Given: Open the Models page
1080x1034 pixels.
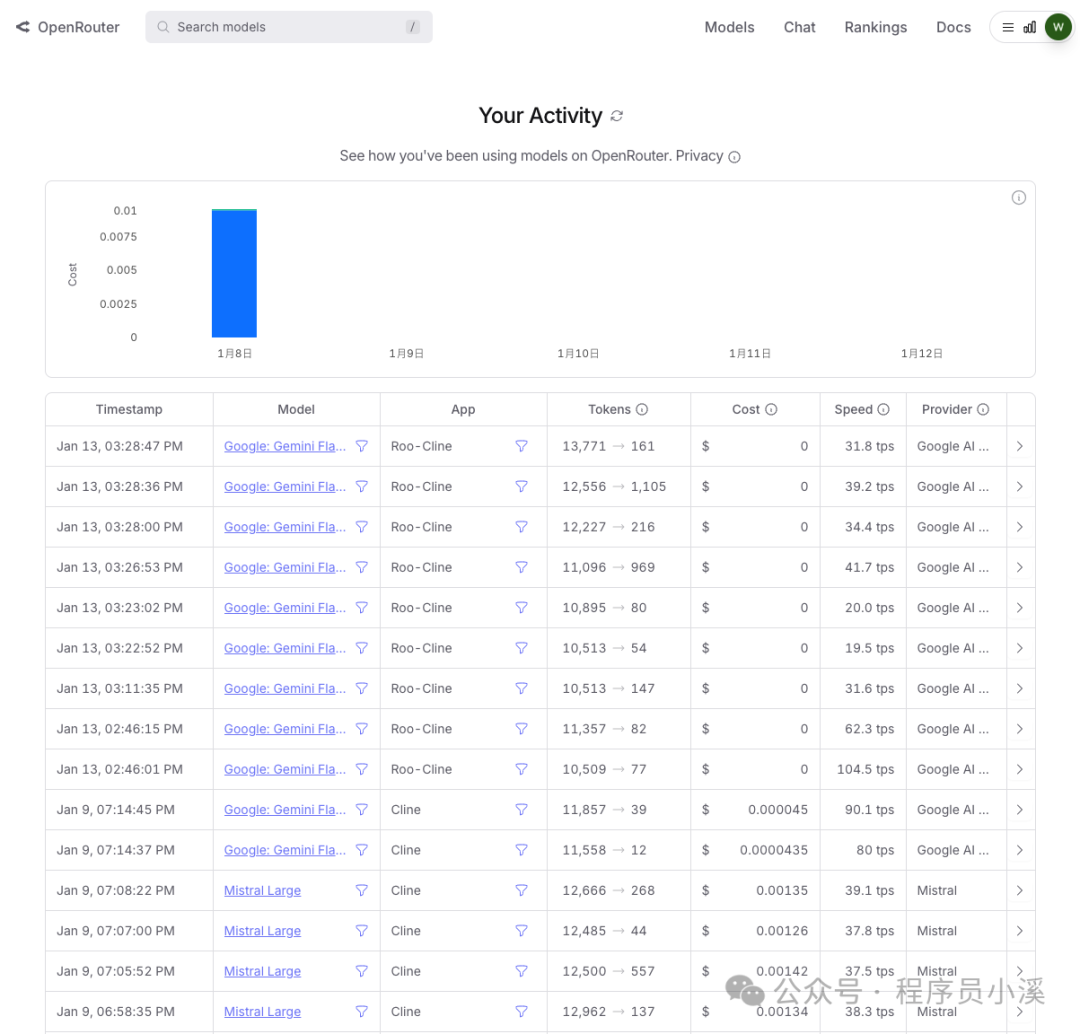Looking at the screenshot, I should [729, 27].
